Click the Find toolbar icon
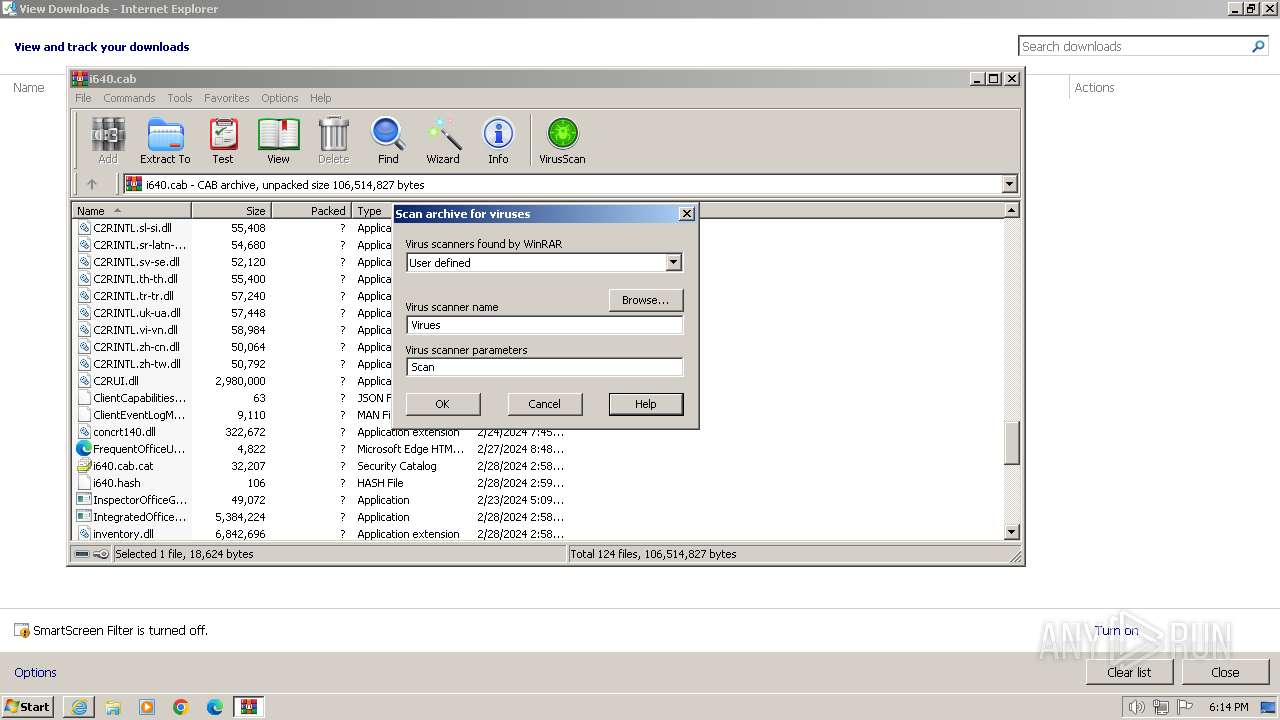Viewport: 1280px width, 720px height. (388, 140)
